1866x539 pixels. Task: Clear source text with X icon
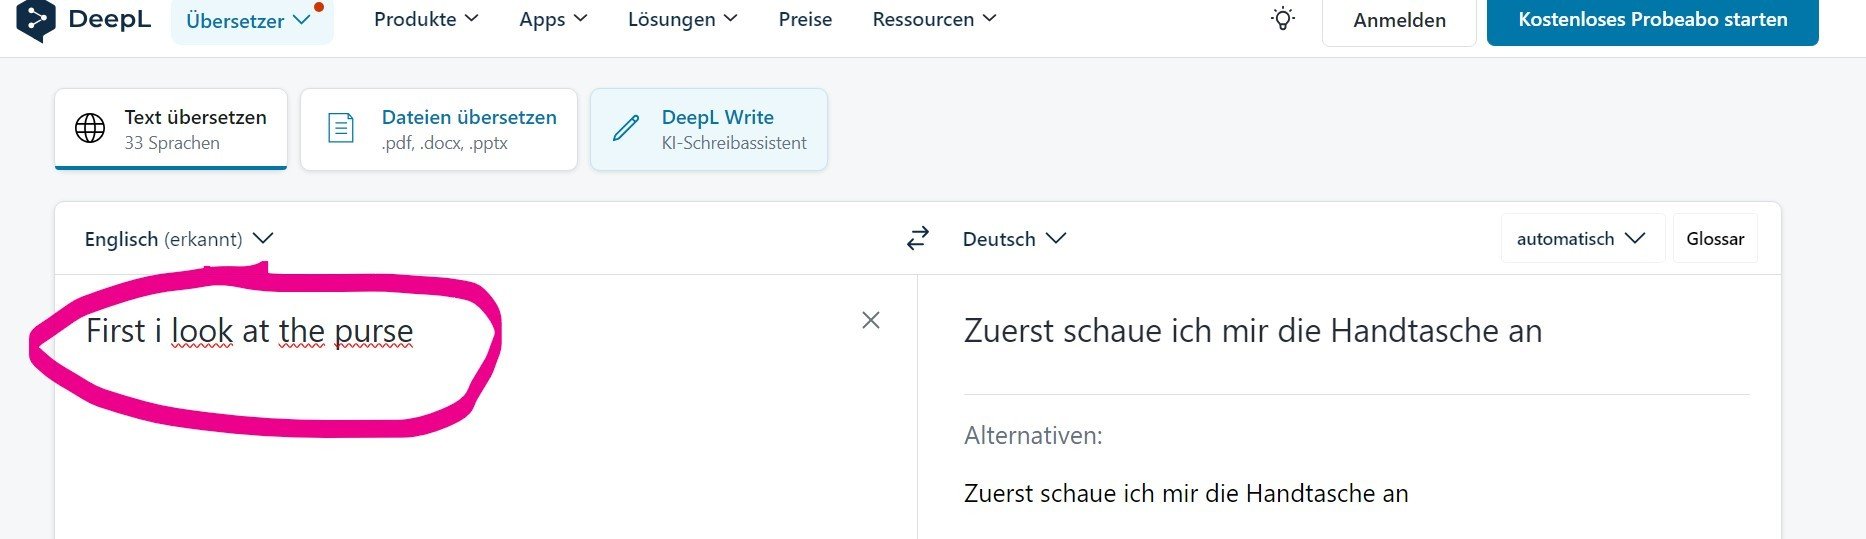(x=871, y=320)
